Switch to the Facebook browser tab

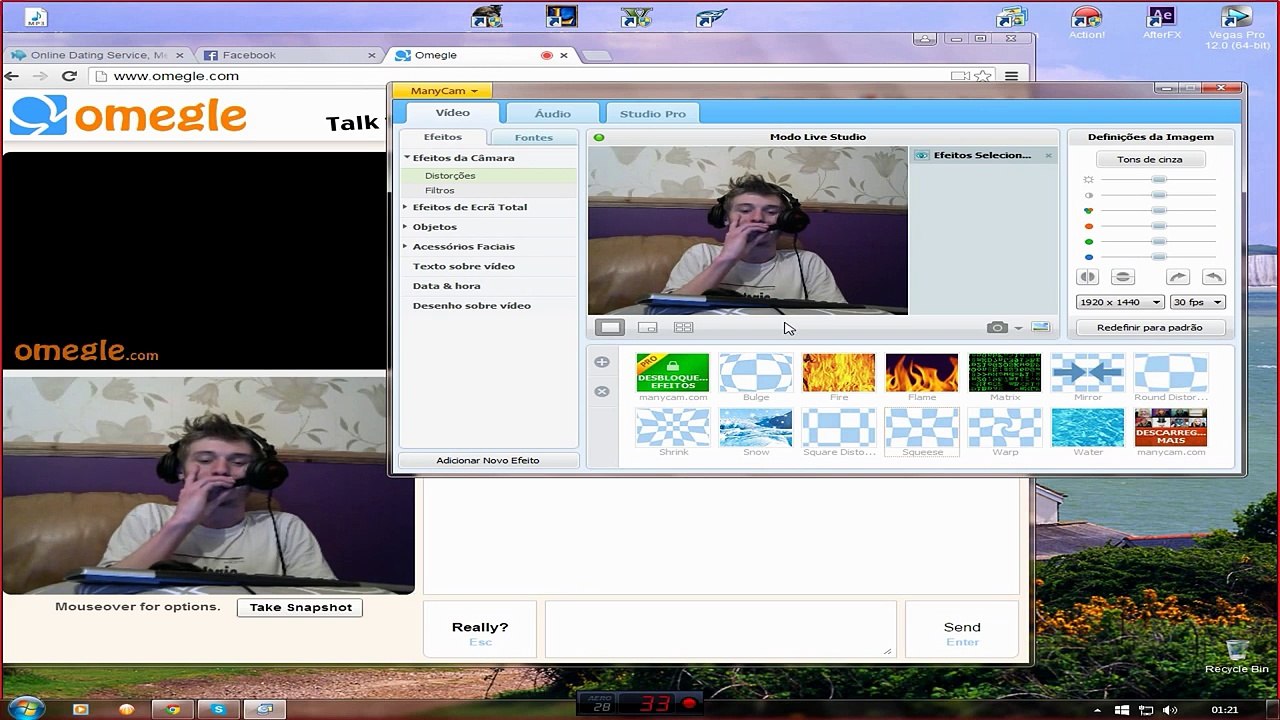tap(289, 55)
